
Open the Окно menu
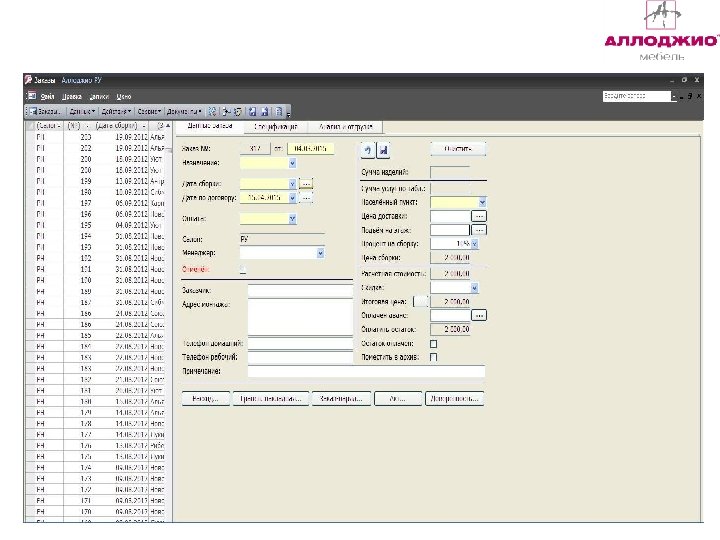[x=124, y=96]
